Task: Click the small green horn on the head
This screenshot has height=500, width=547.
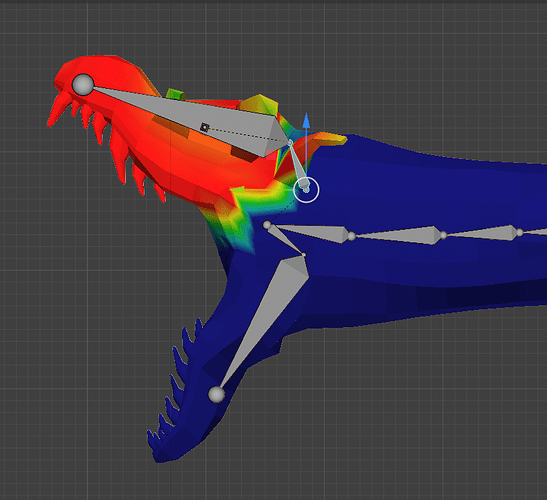Action: pos(175,94)
